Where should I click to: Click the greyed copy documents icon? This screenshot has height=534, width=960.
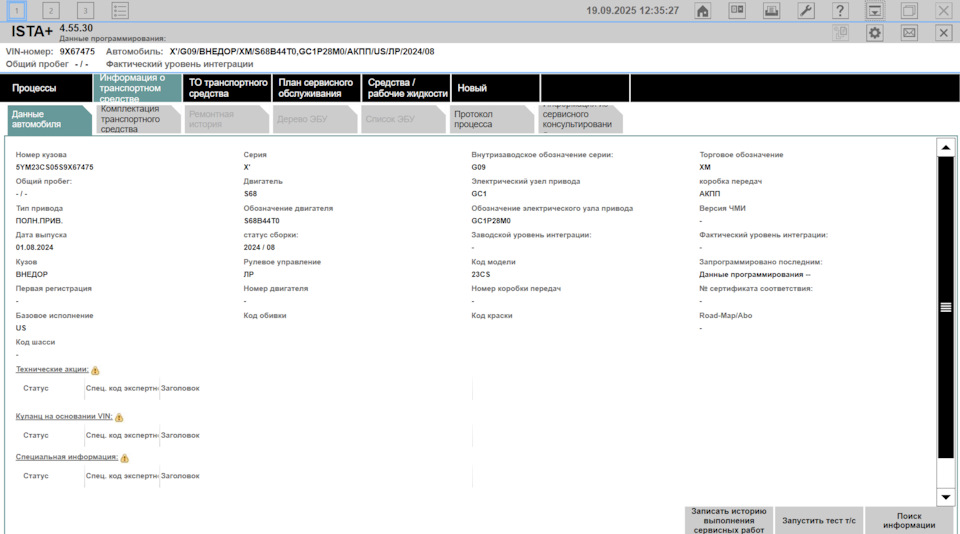tap(841, 33)
